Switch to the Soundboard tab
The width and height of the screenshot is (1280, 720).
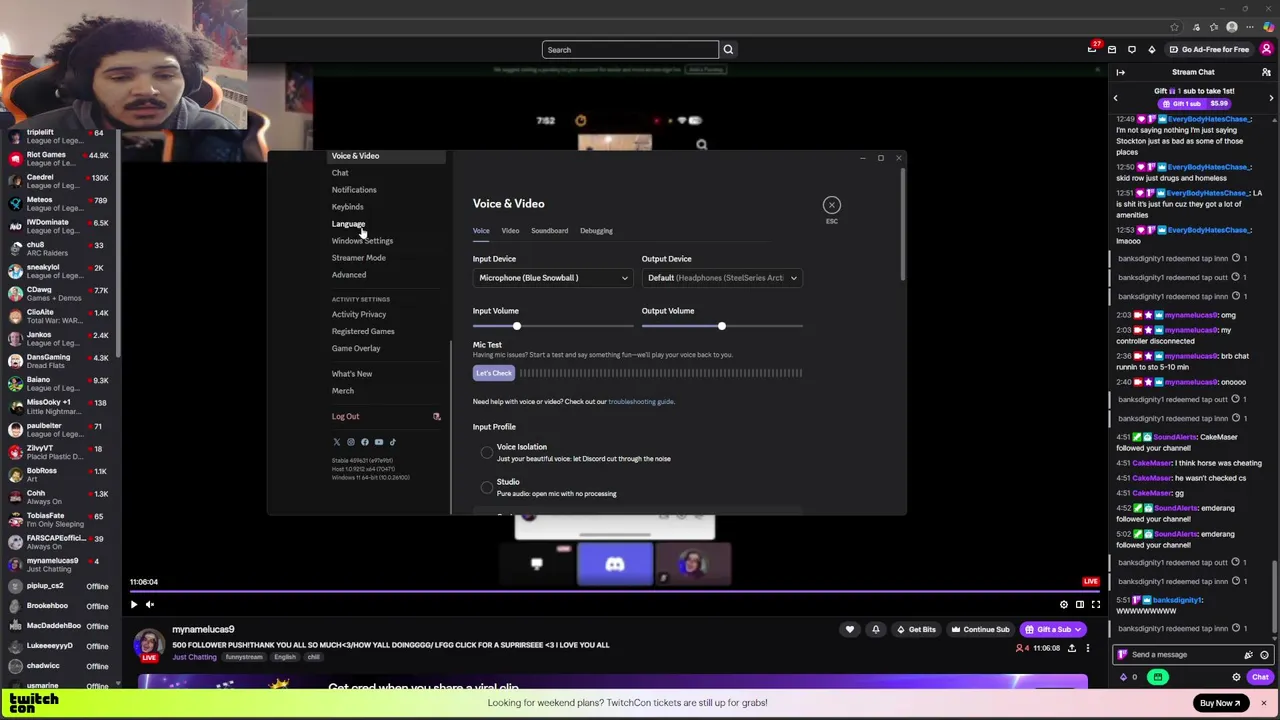tap(549, 231)
